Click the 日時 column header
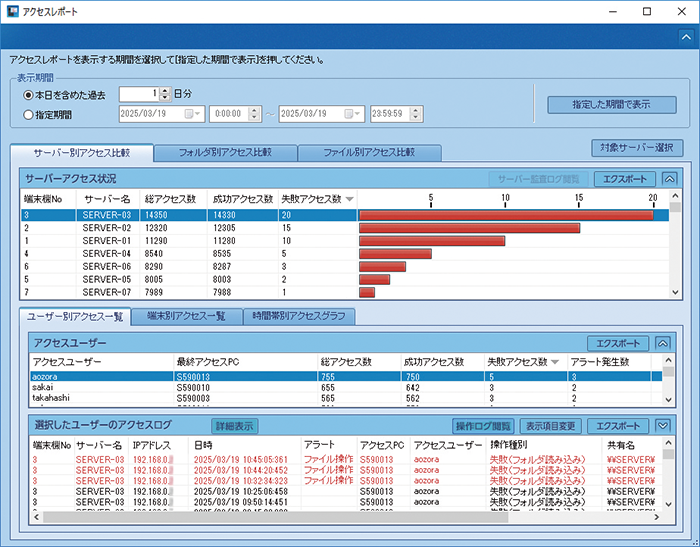Screen dimensions: 700x547 click(x=245, y=445)
